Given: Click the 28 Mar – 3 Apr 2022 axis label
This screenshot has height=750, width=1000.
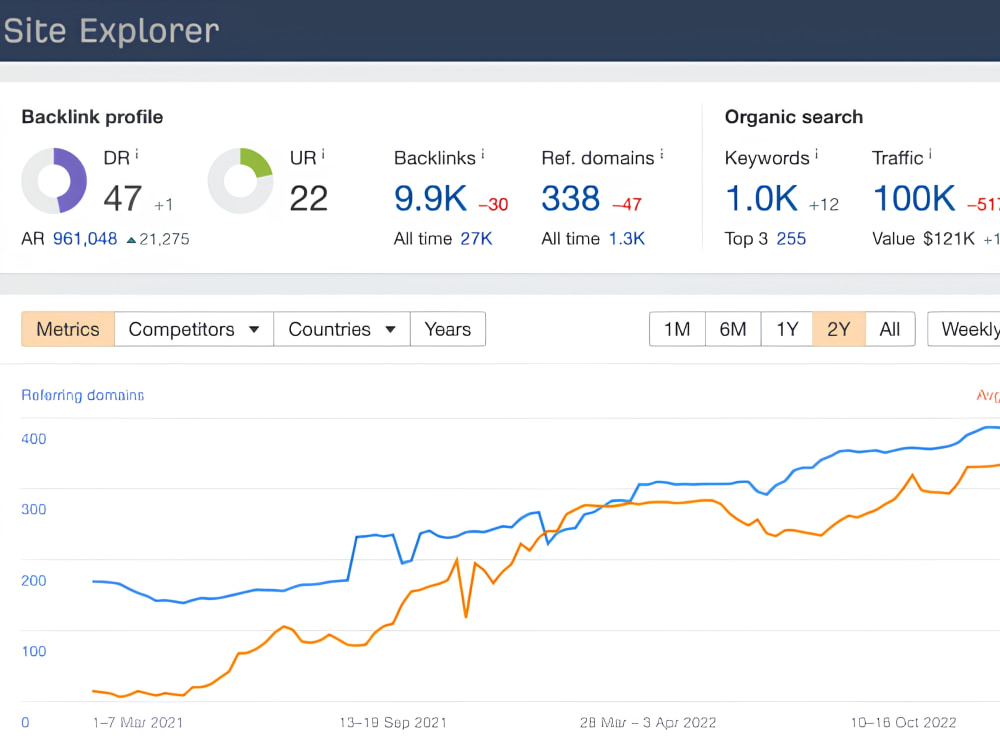Looking at the screenshot, I should [x=648, y=723].
